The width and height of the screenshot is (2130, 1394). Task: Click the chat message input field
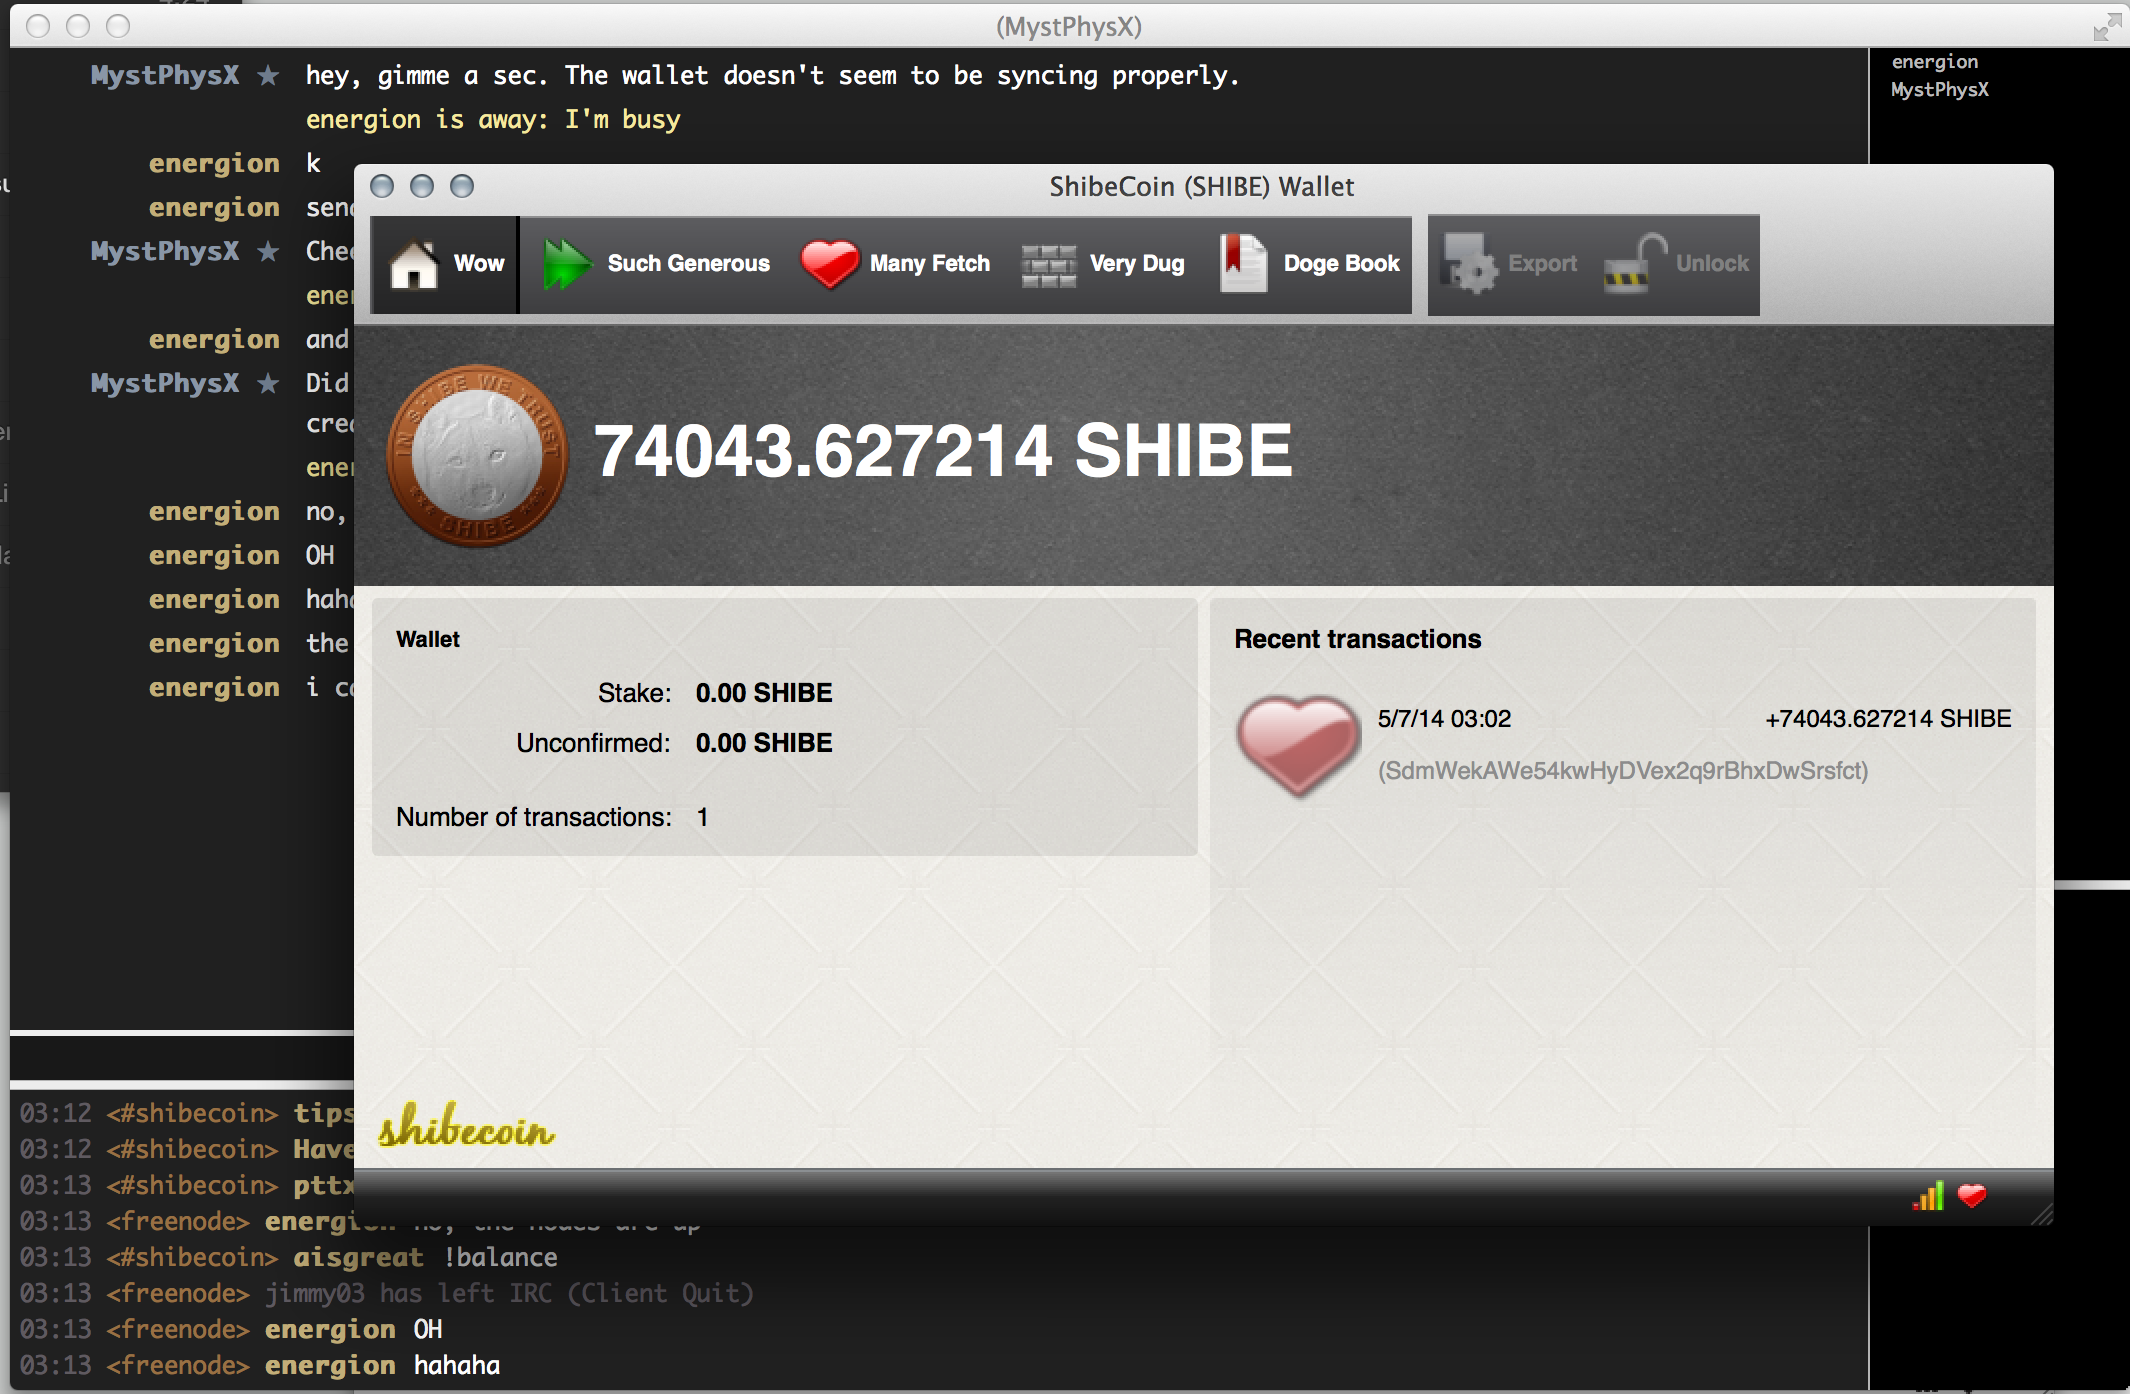[182, 1058]
